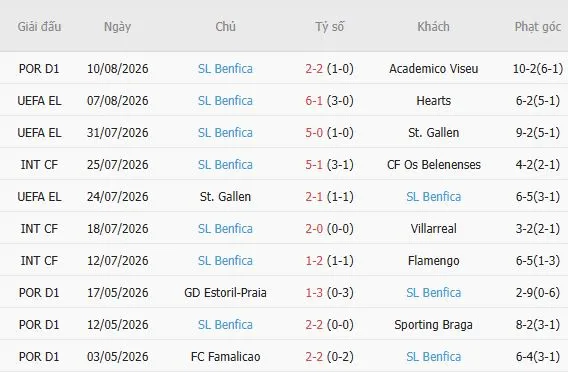The height and width of the screenshot is (372, 568).
Task: Click the 1-2 score against Flamengo
Action: tap(314, 260)
